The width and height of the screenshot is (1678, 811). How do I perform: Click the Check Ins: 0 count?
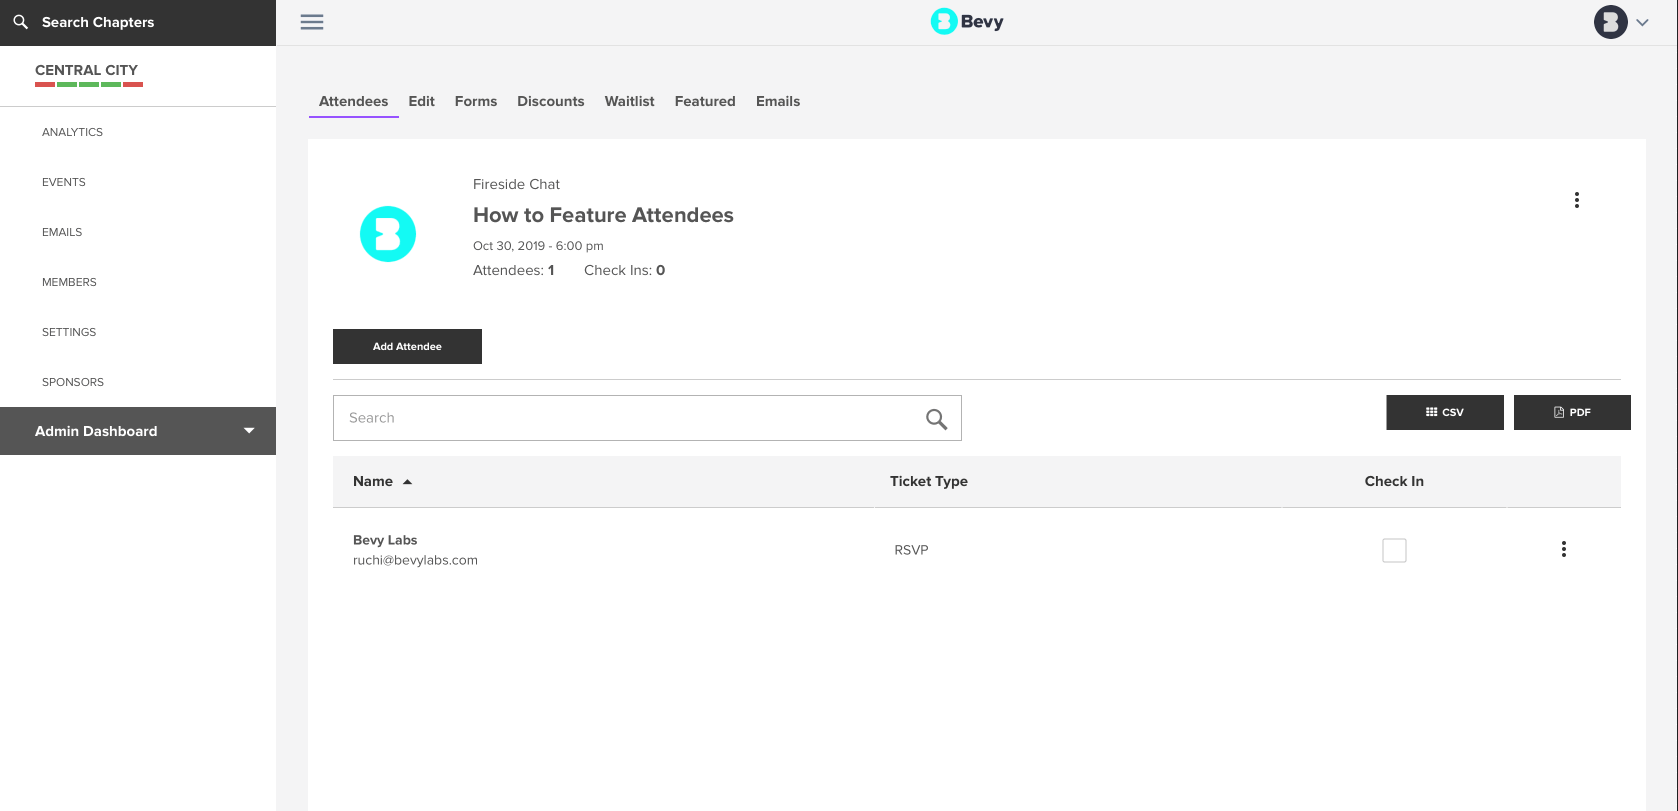pyautogui.click(x=624, y=270)
